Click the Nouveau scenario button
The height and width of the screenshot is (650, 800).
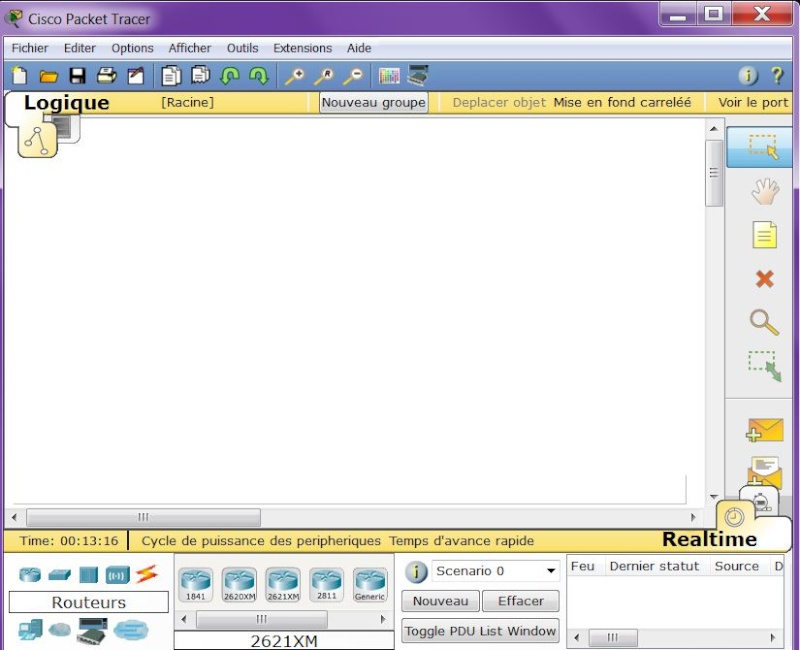440,601
